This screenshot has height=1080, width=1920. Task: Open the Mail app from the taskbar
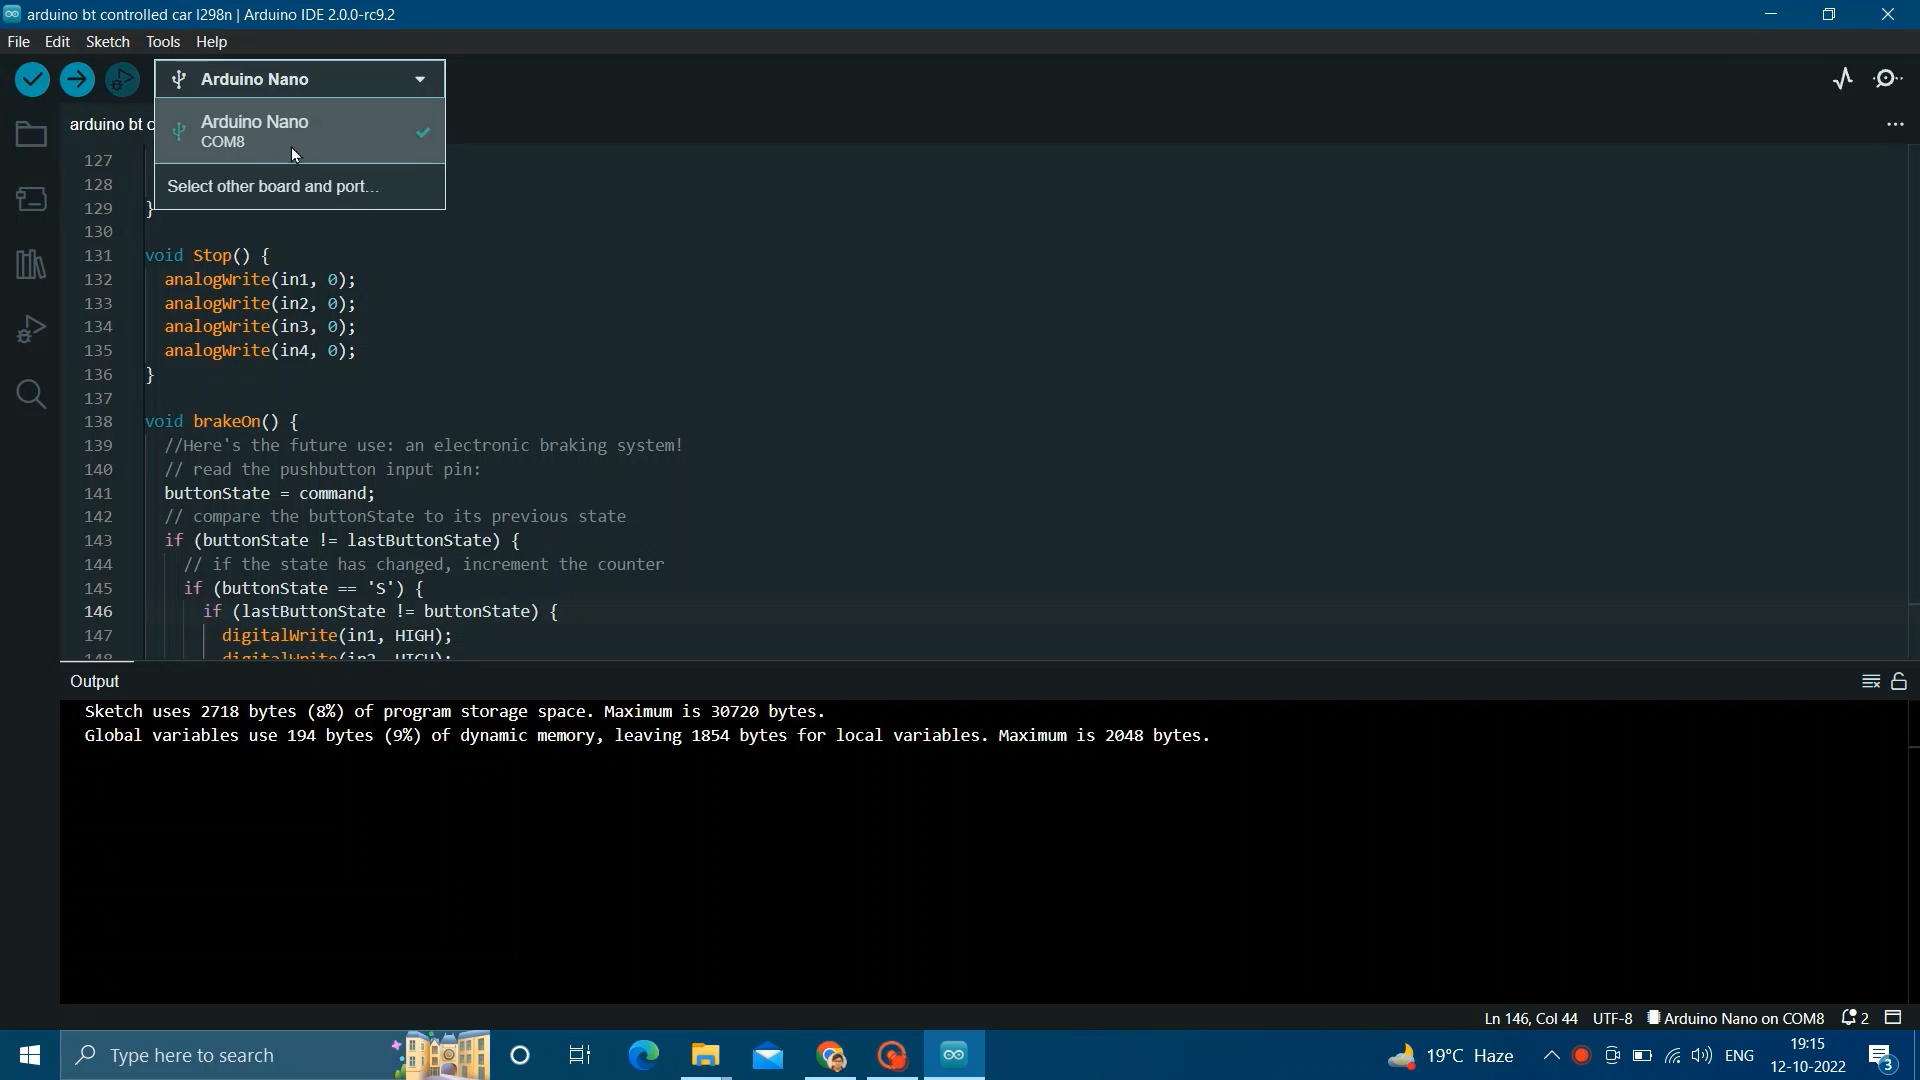coord(768,1055)
